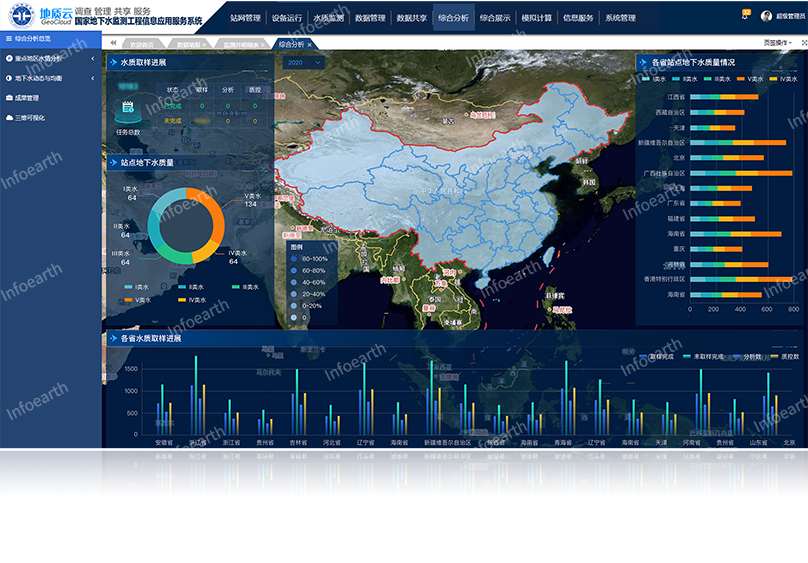The width and height of the screenshot is (808, 563).
Task: Click the cloud icon for 三维可视化
Action: click(x=9, y=117)
